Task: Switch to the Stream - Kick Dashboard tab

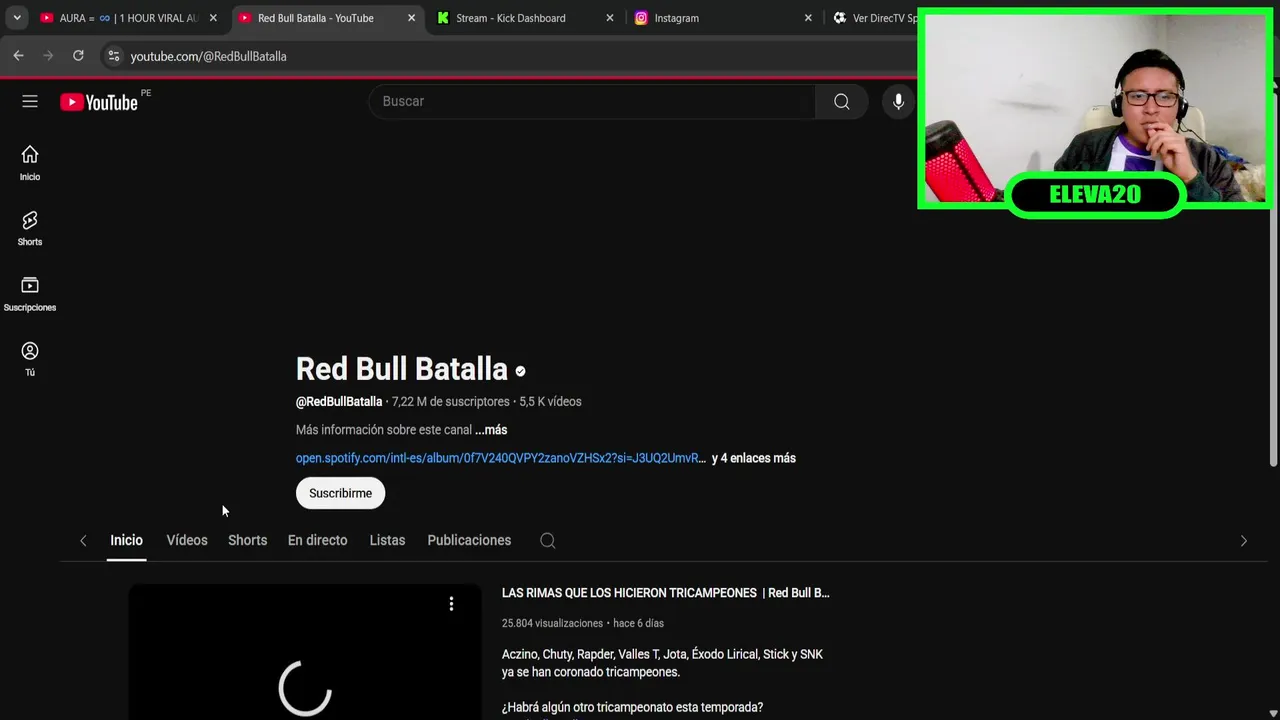Action: (x=510, y=18)
